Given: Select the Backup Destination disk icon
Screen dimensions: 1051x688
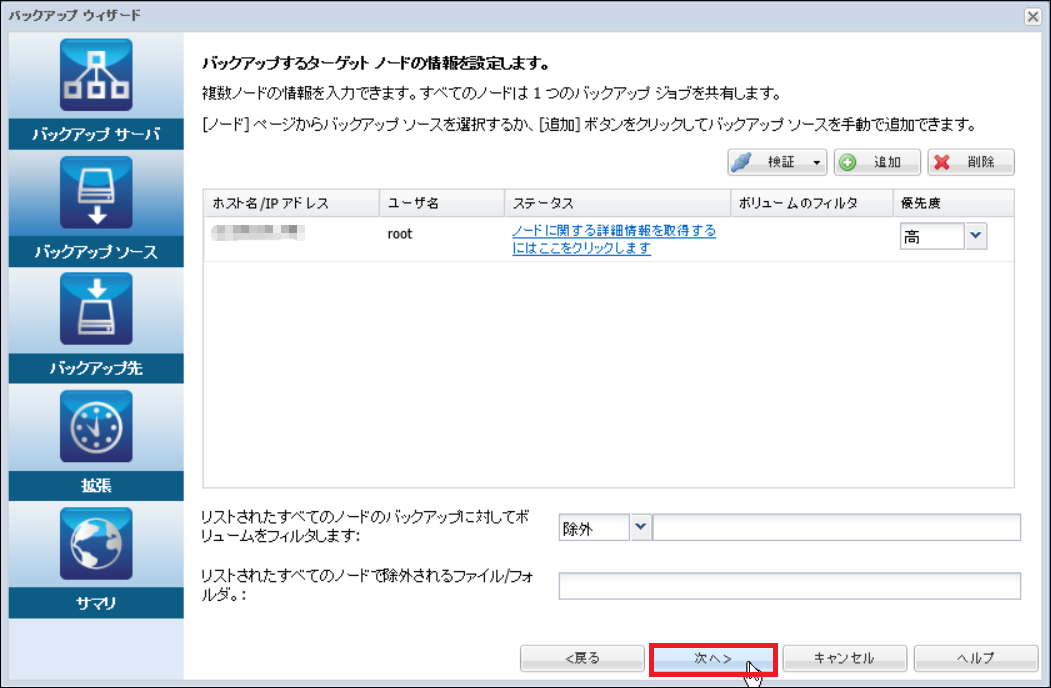Looking at the screenshot, I should [x=96, y=309].
